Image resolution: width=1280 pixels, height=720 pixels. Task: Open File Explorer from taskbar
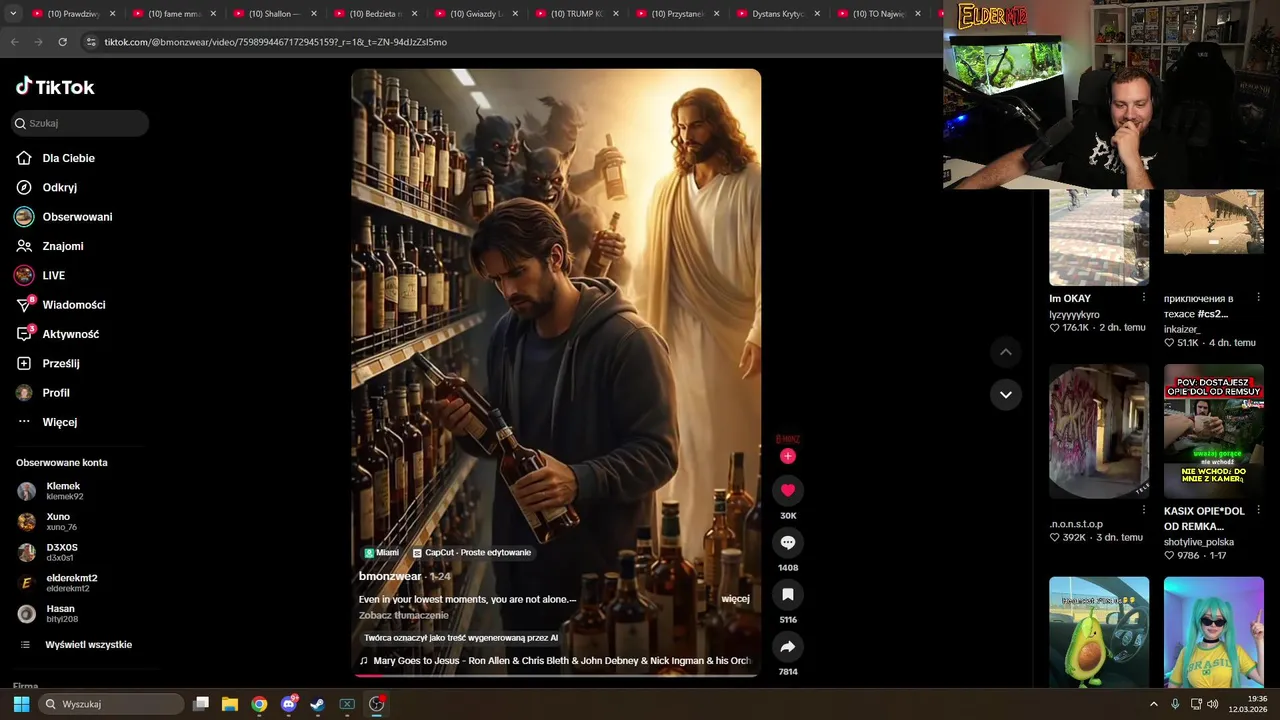point(230,704)
